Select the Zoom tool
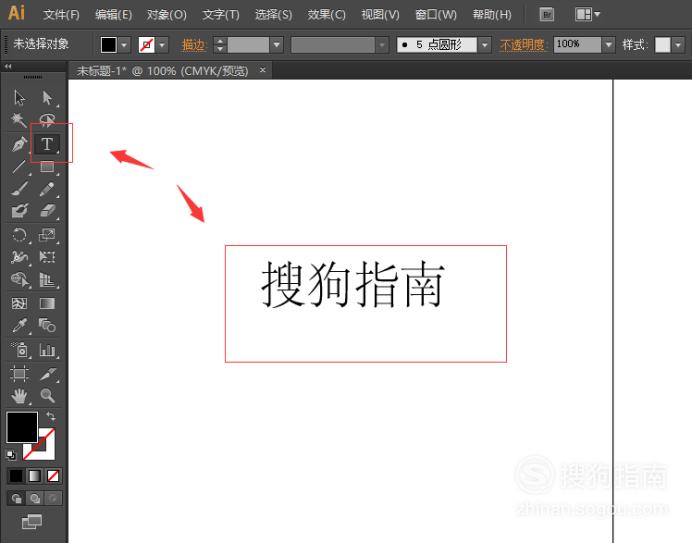Image resolution: width=692 pixels, height=543 pixels. [x=47, y=396]
